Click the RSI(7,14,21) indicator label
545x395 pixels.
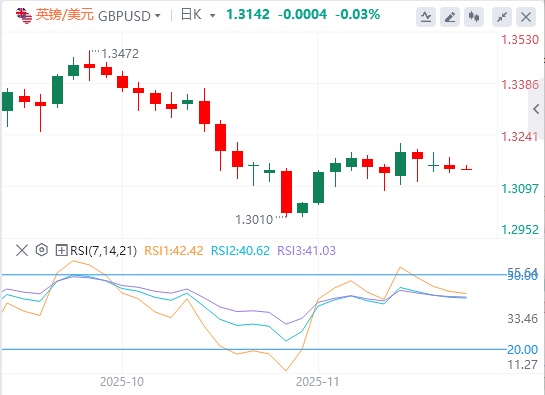[104, 251]
